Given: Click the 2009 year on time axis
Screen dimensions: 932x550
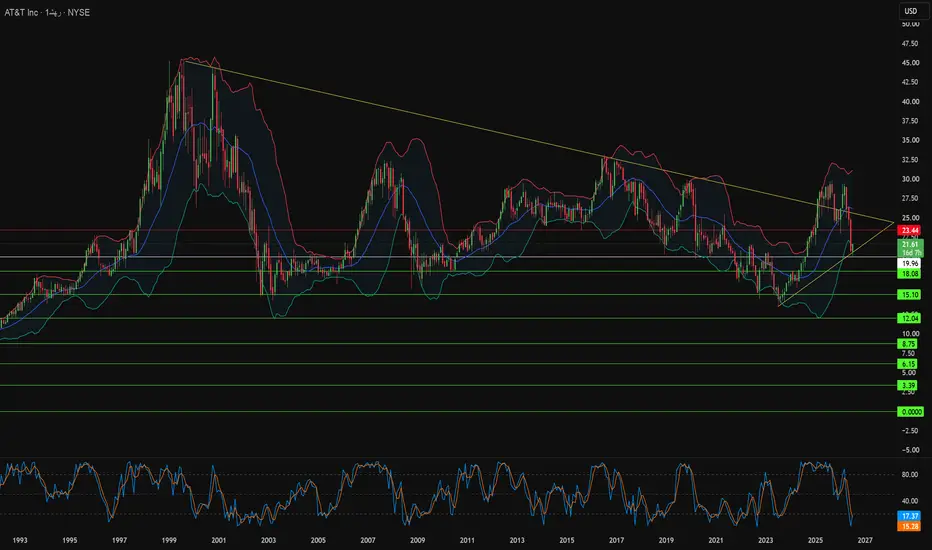Looking at the screenshot, I should click(x=417, y=540).
